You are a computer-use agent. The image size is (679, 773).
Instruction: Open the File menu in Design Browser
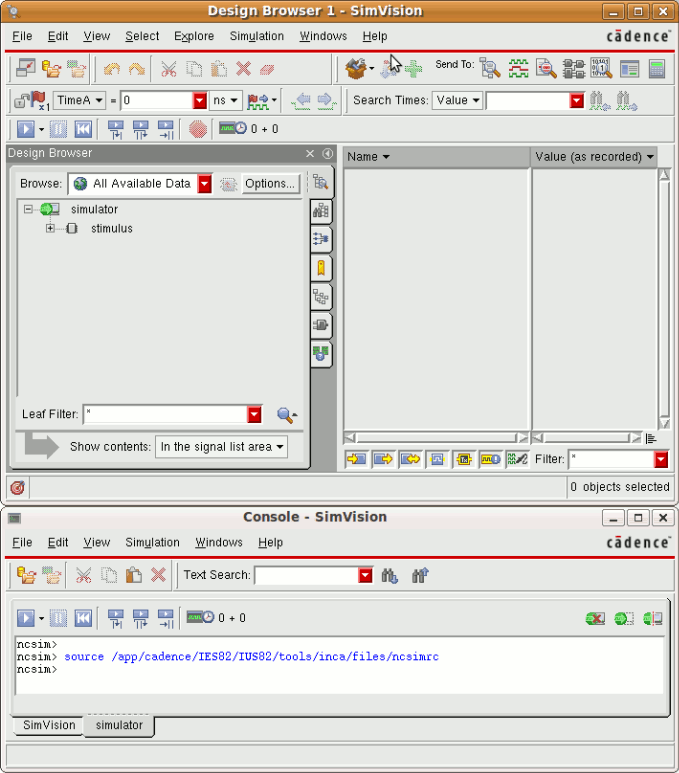(x=22, y=36)
